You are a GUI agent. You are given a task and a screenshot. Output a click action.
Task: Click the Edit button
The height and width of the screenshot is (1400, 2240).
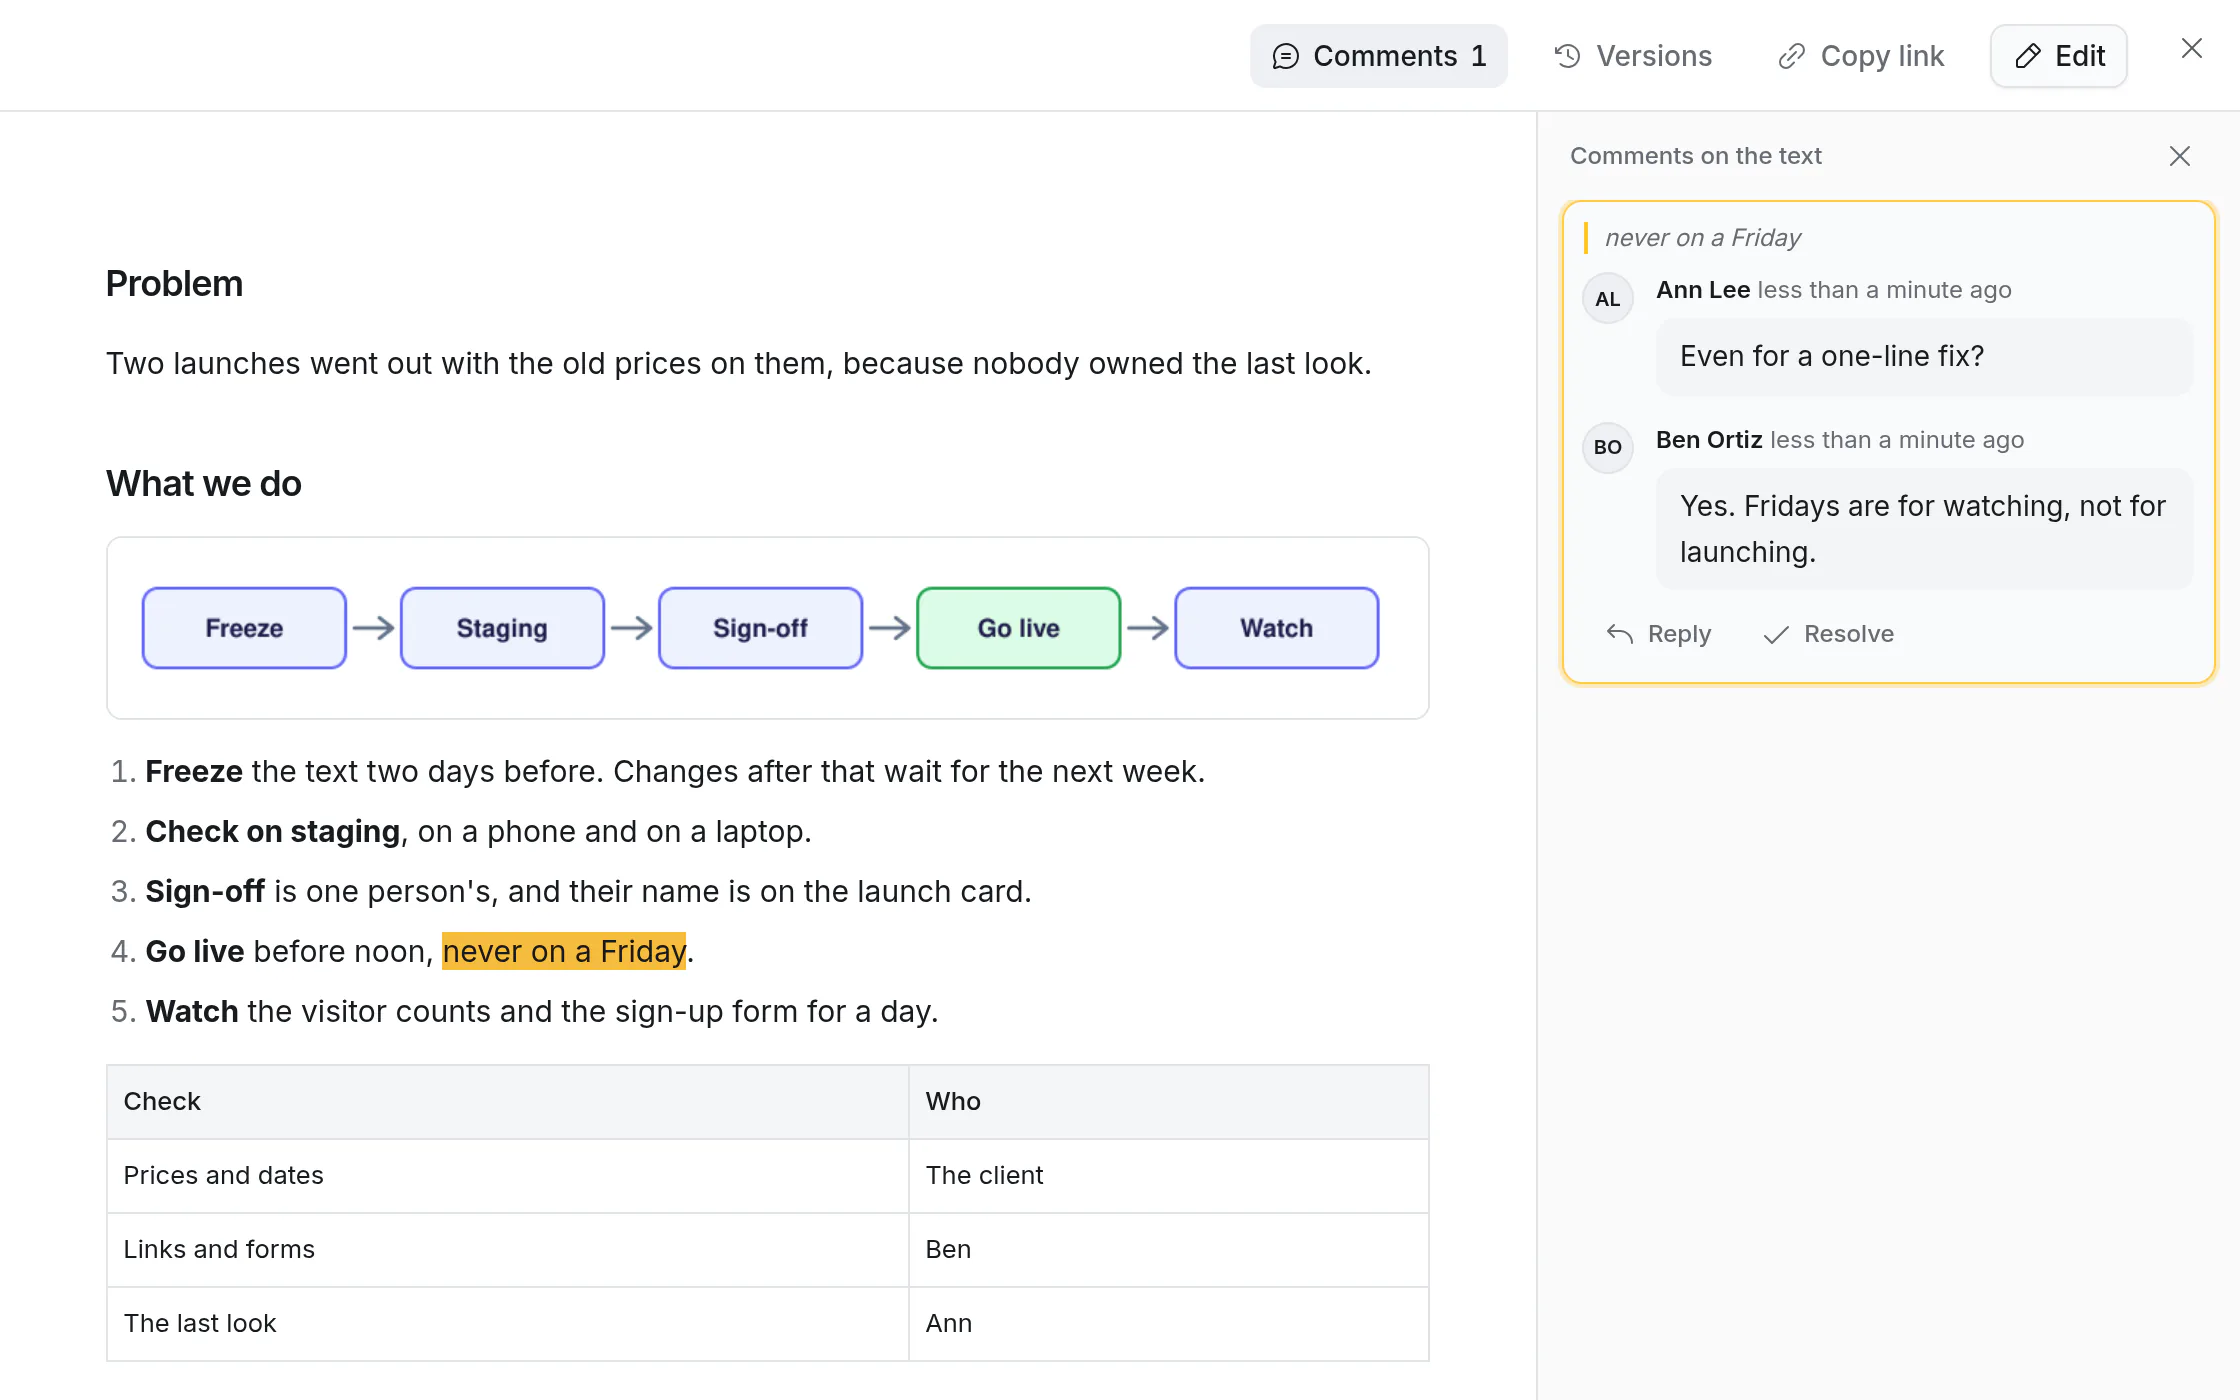2059,56
